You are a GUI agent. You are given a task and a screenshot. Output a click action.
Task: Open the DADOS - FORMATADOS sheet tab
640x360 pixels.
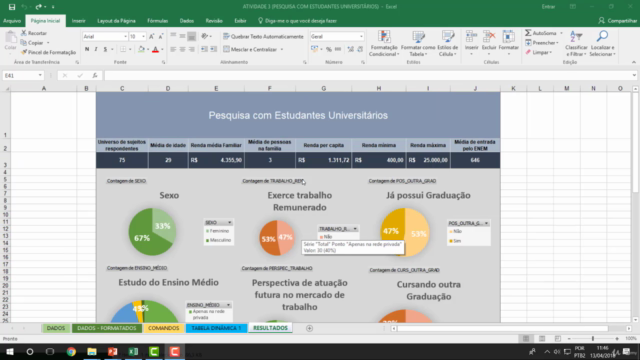point(107,328)
